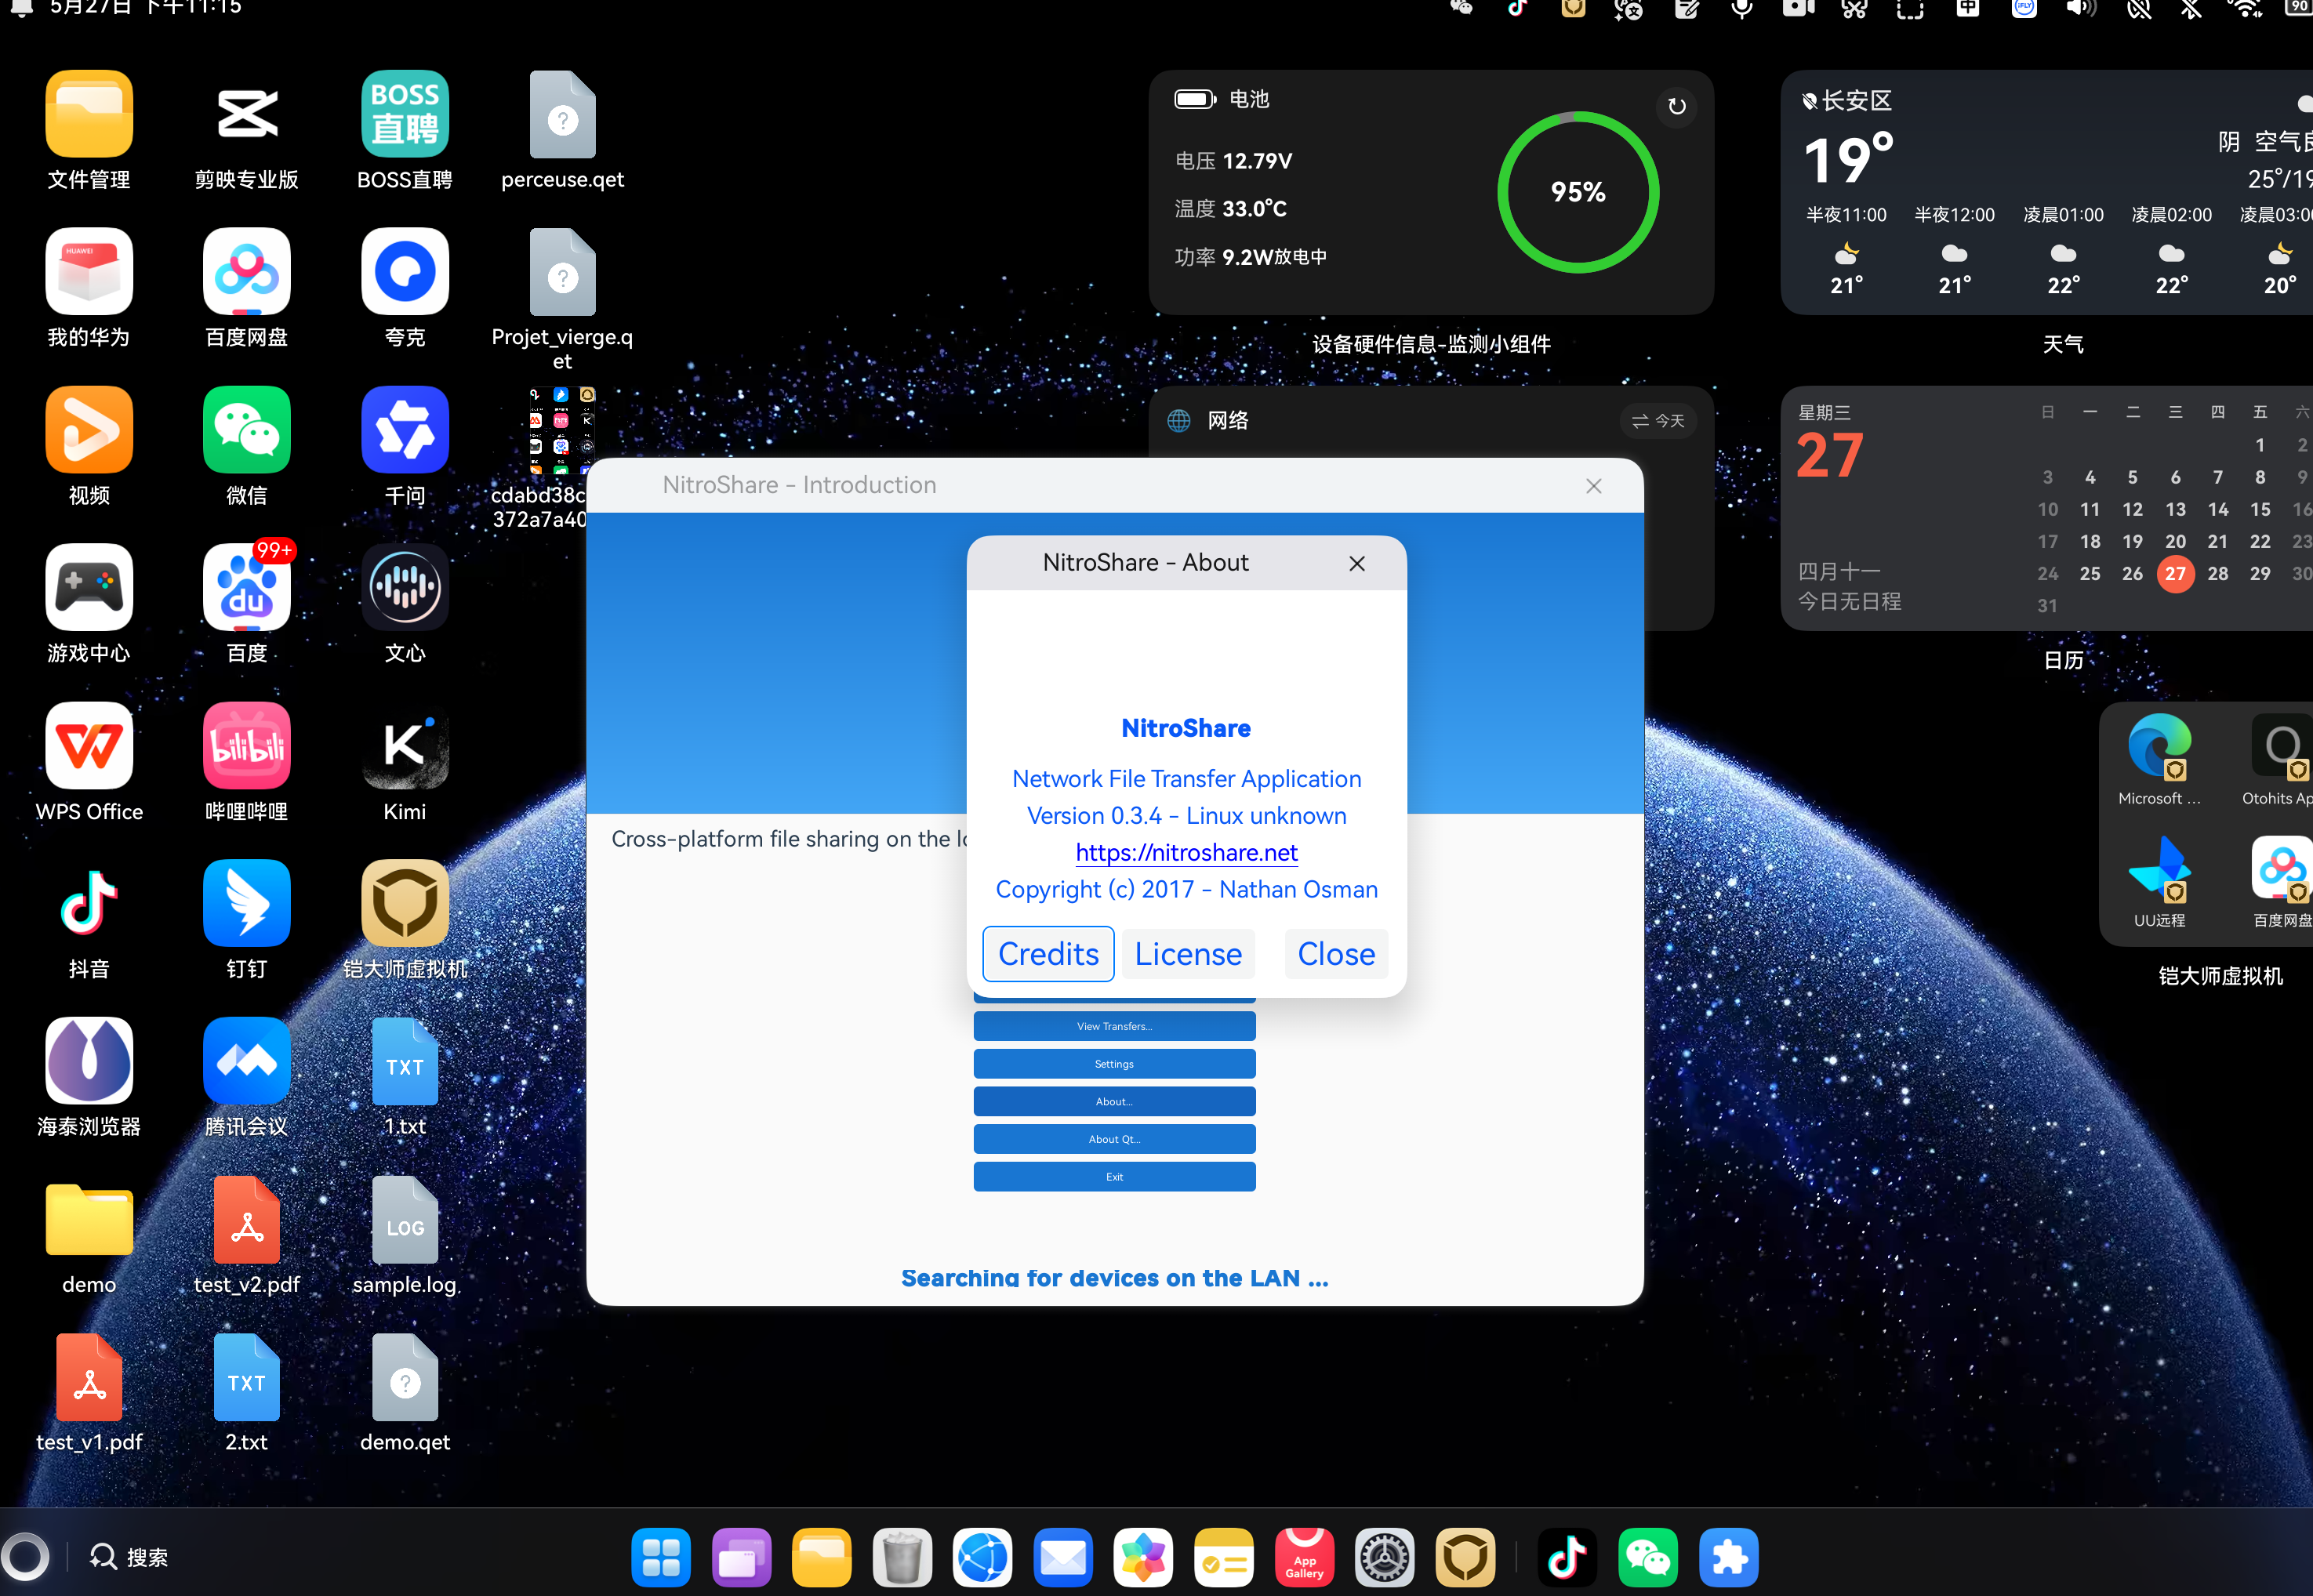Open 抖音 desktop icon
The width and height of the screenshot is (2313, 1596).
point(89,903)
